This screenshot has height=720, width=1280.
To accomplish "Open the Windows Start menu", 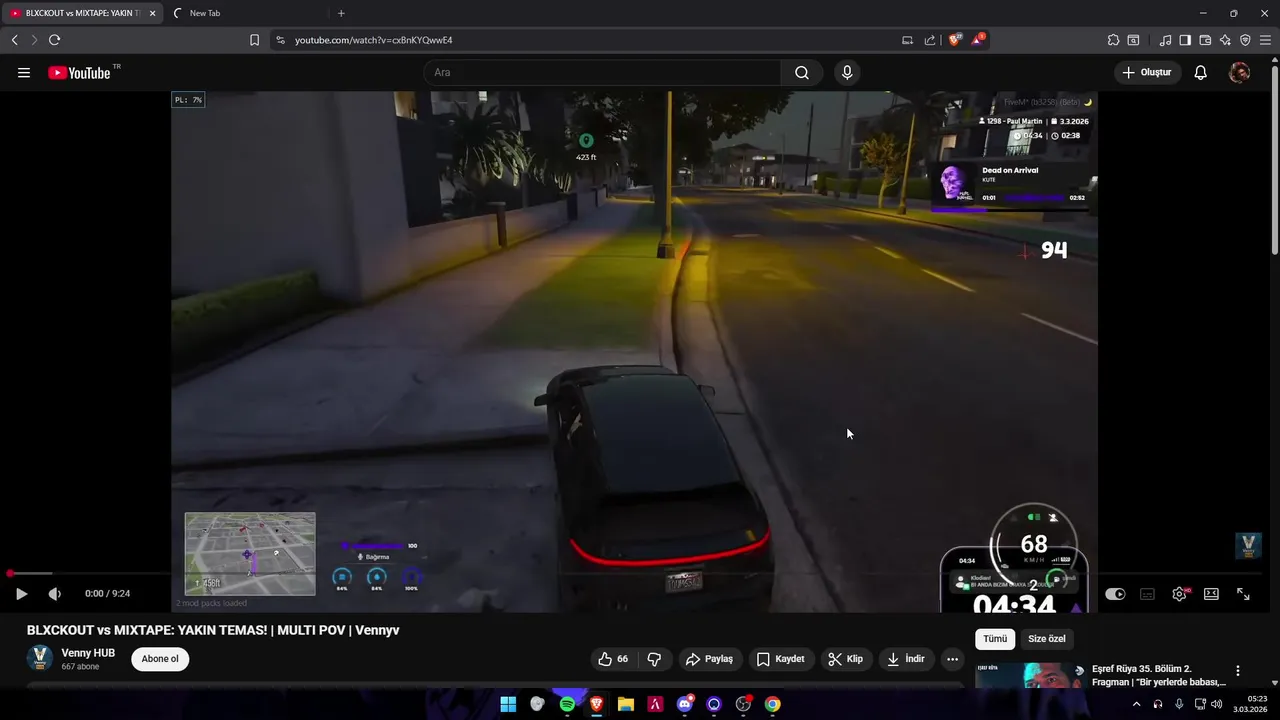I will click(x=508, y=704).
